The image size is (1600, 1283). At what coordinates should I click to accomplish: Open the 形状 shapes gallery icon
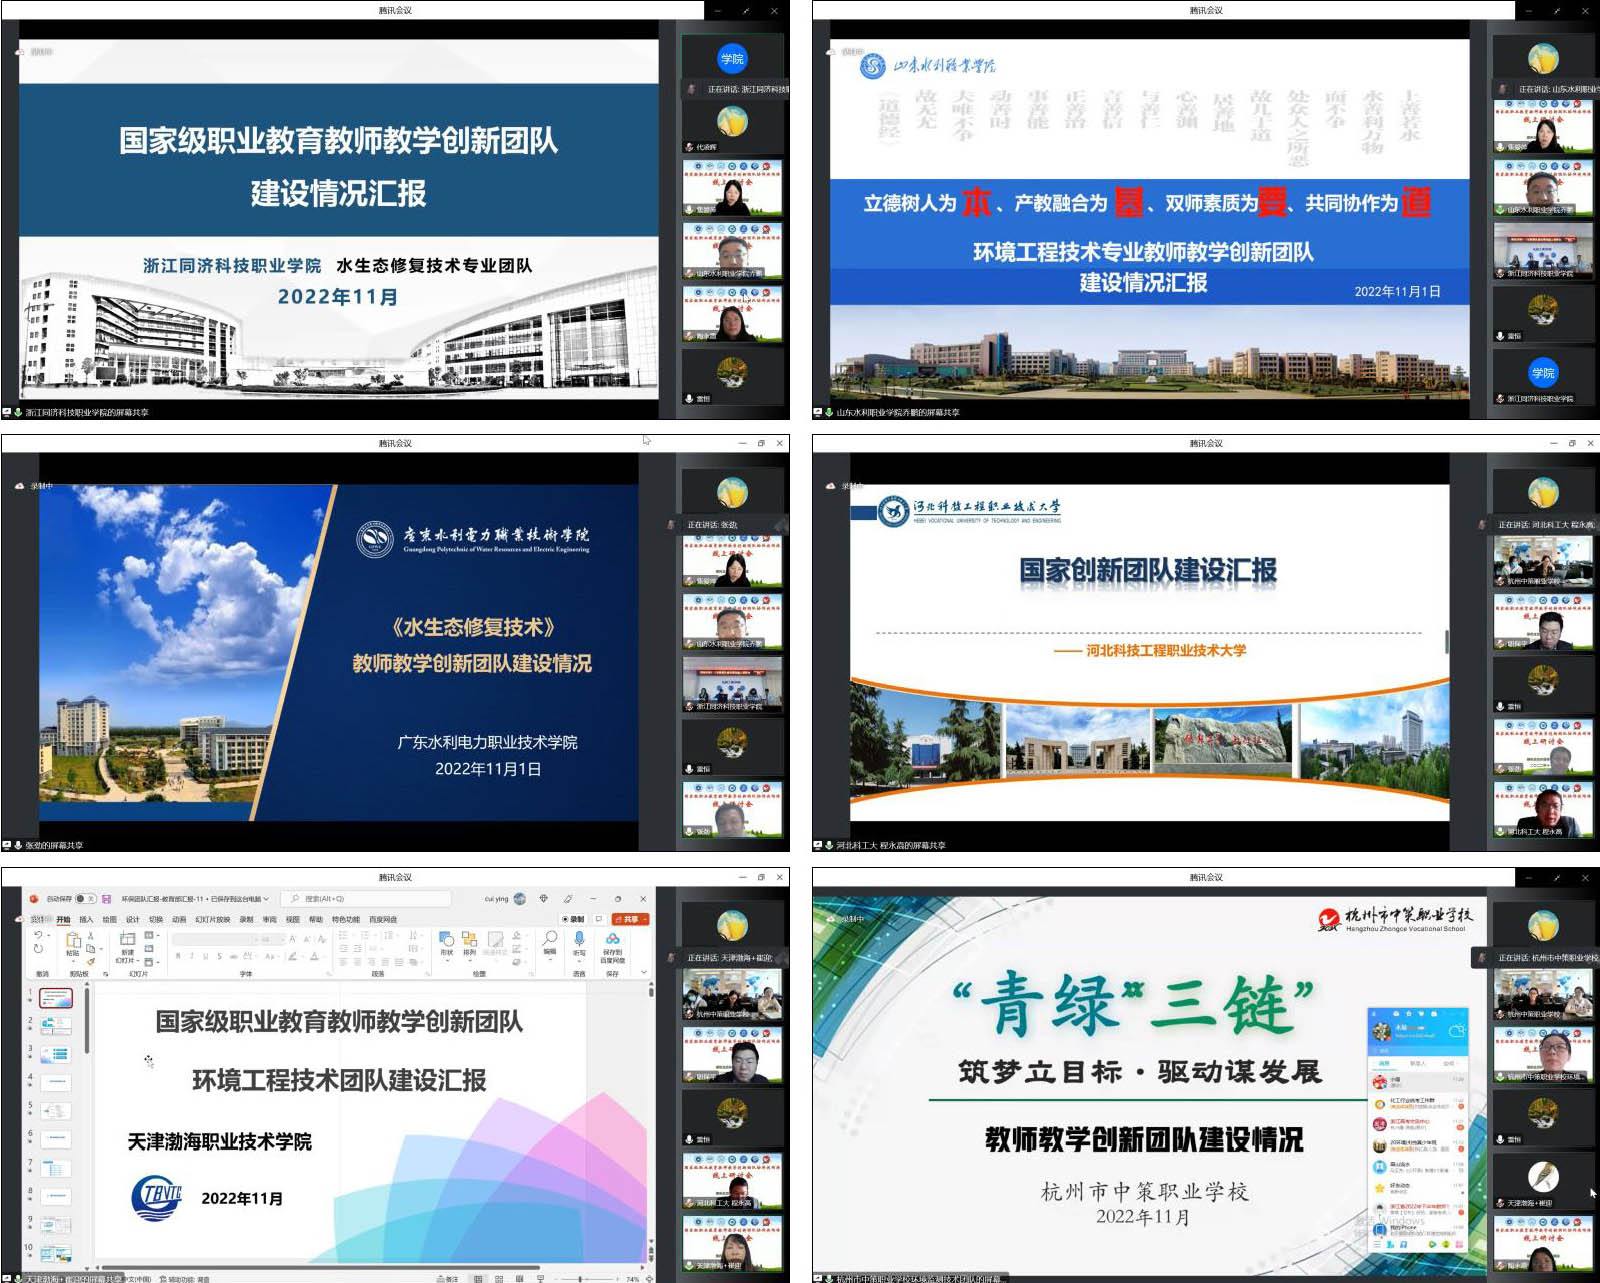pyautogui.click(x=447, y=940)
